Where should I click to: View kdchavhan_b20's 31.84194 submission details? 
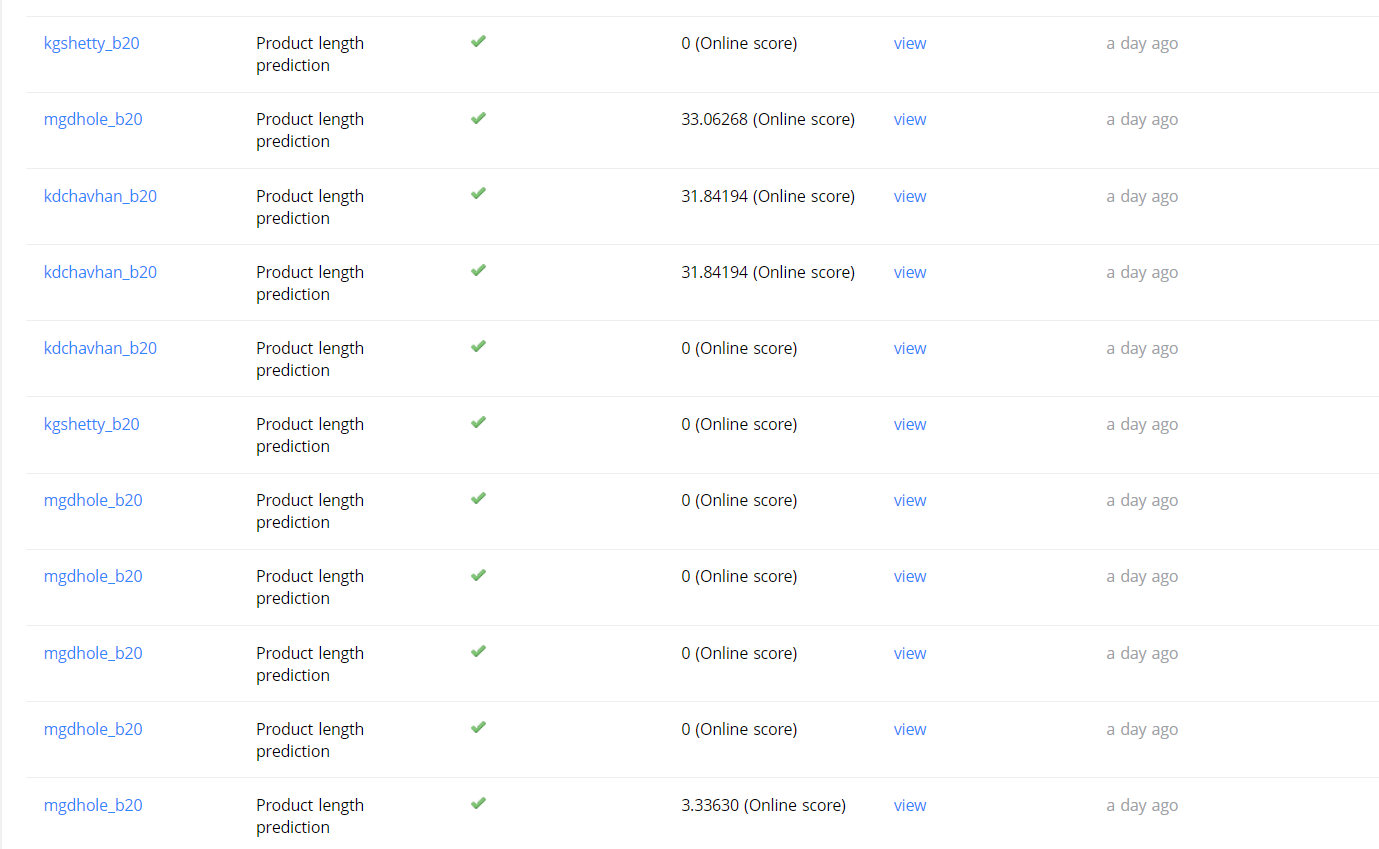click(909, 195)
